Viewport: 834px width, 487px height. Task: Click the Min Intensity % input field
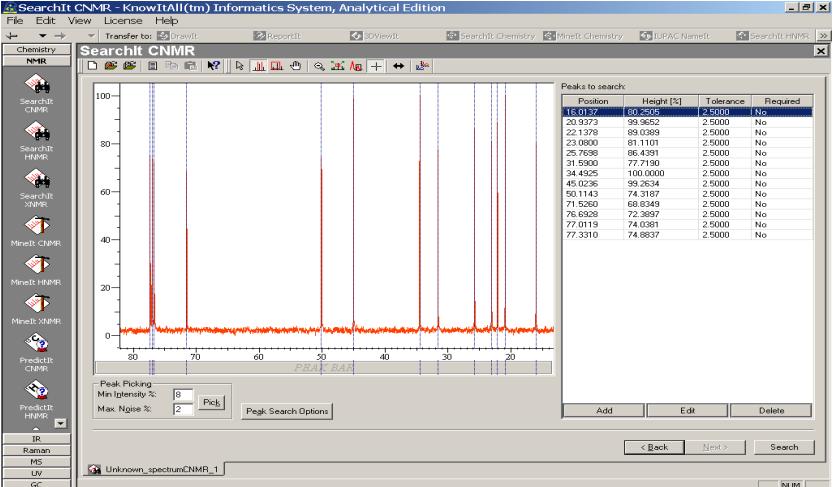(x=183, y=394)
